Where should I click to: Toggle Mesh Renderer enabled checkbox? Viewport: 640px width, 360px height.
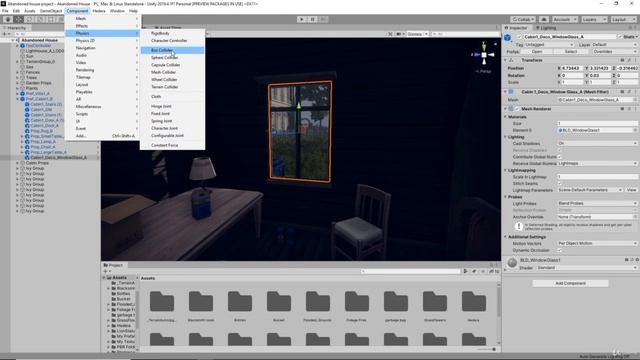517,109
